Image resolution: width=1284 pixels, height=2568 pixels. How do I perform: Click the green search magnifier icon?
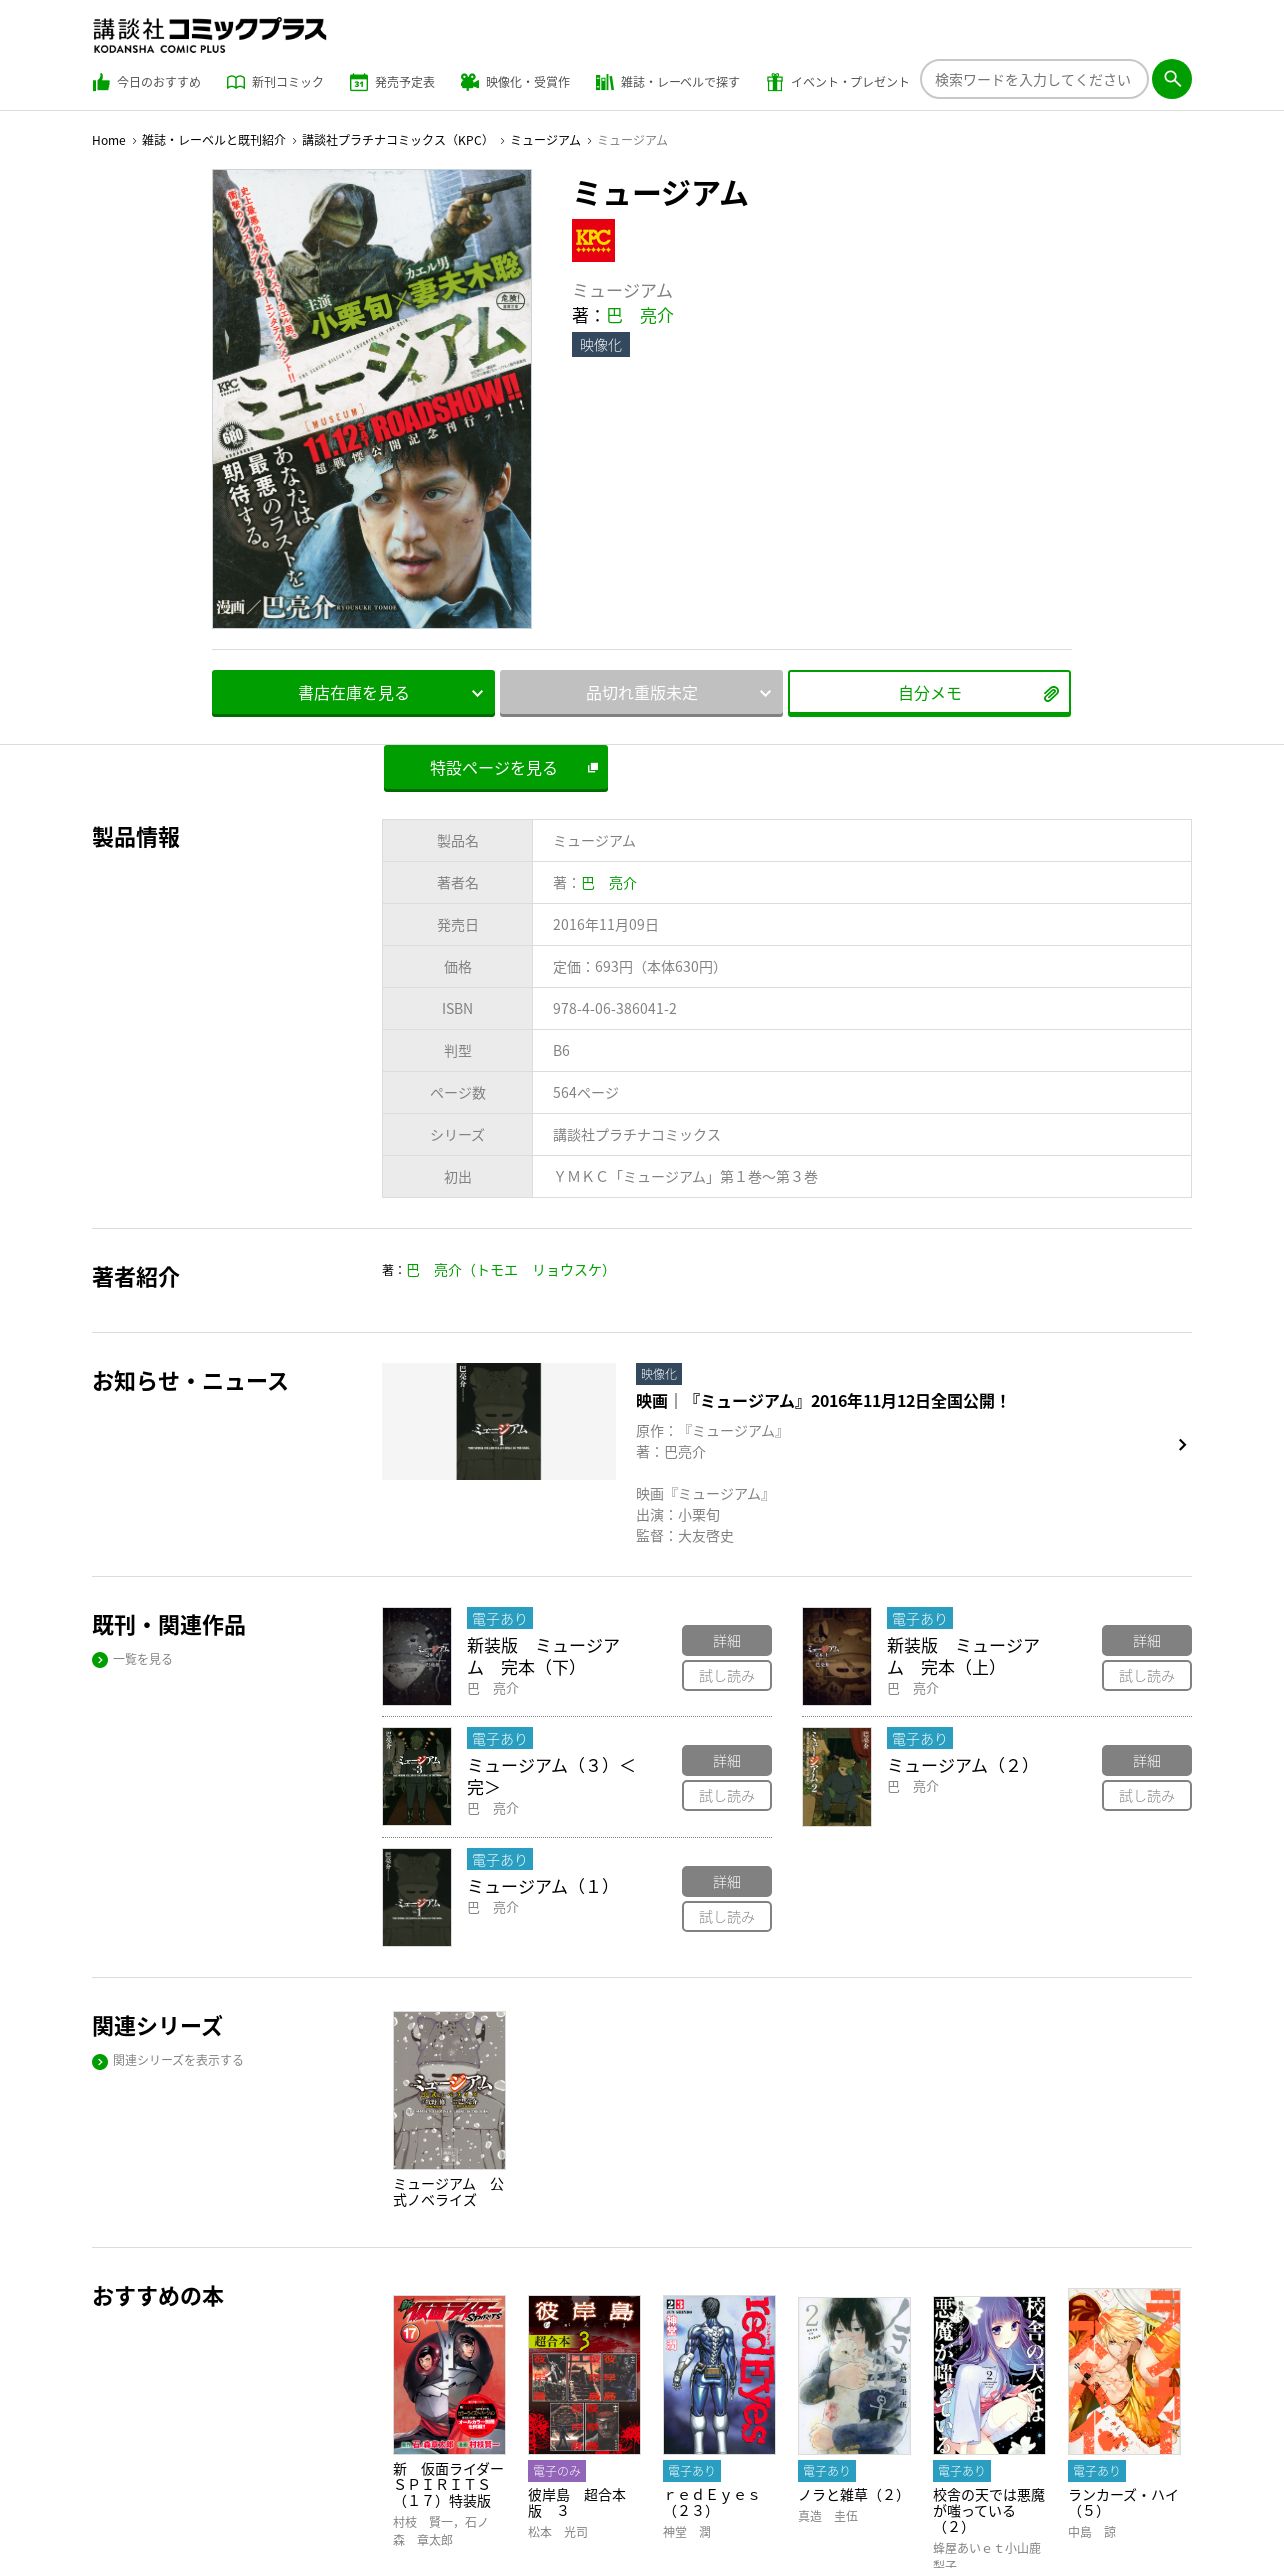click(x=1171, y=79)
